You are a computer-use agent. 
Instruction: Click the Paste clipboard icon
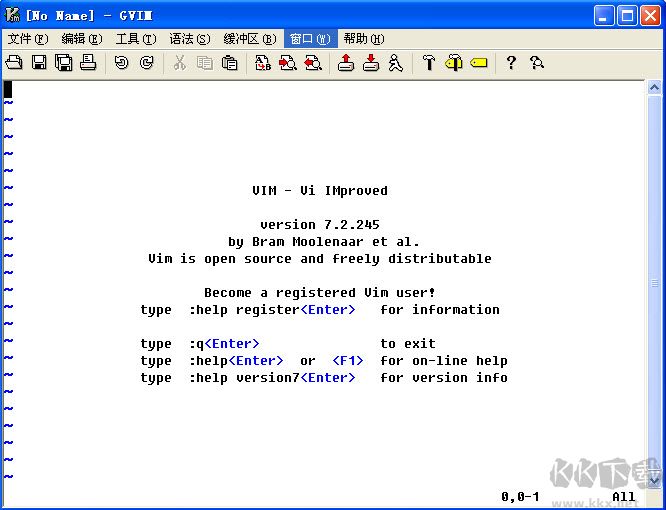point(230,63)
